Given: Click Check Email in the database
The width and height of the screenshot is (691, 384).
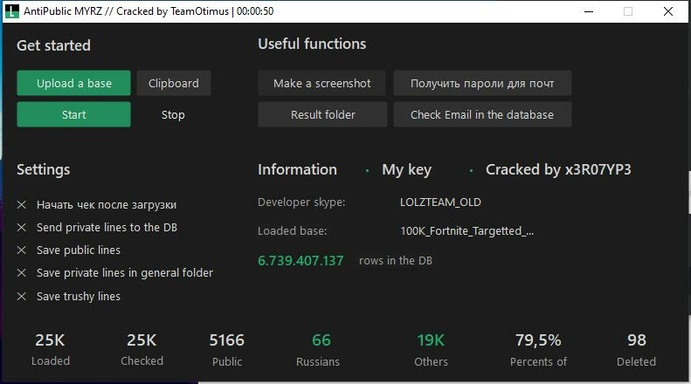Looking at the screenshot, I should coord(482,115).
